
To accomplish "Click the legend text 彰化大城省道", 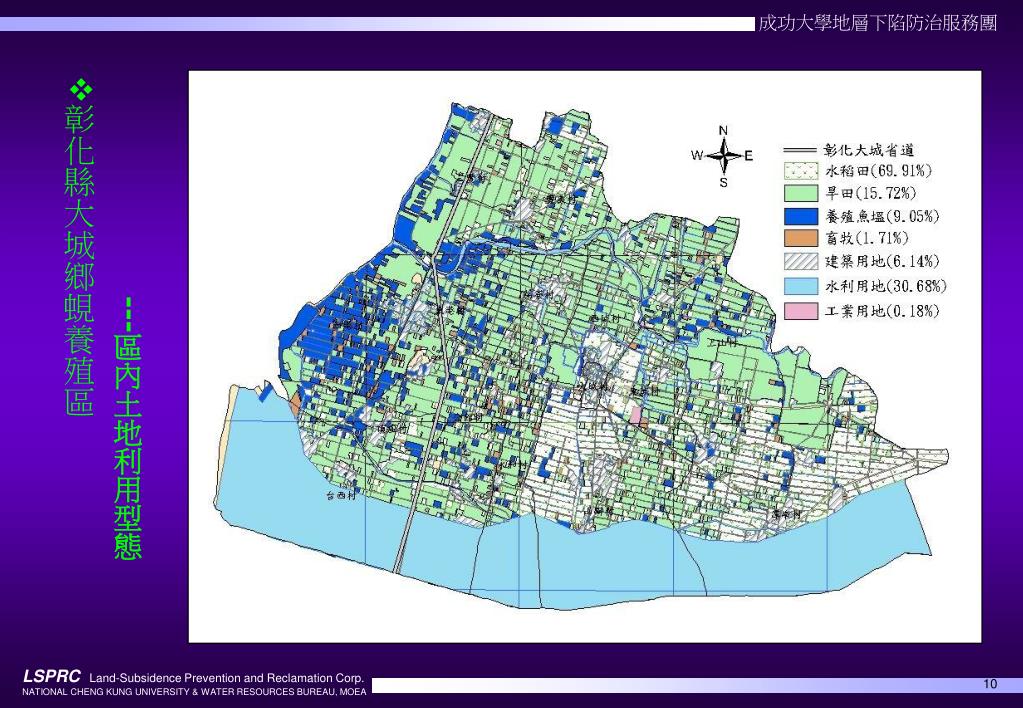I will (x=869, y=151).
